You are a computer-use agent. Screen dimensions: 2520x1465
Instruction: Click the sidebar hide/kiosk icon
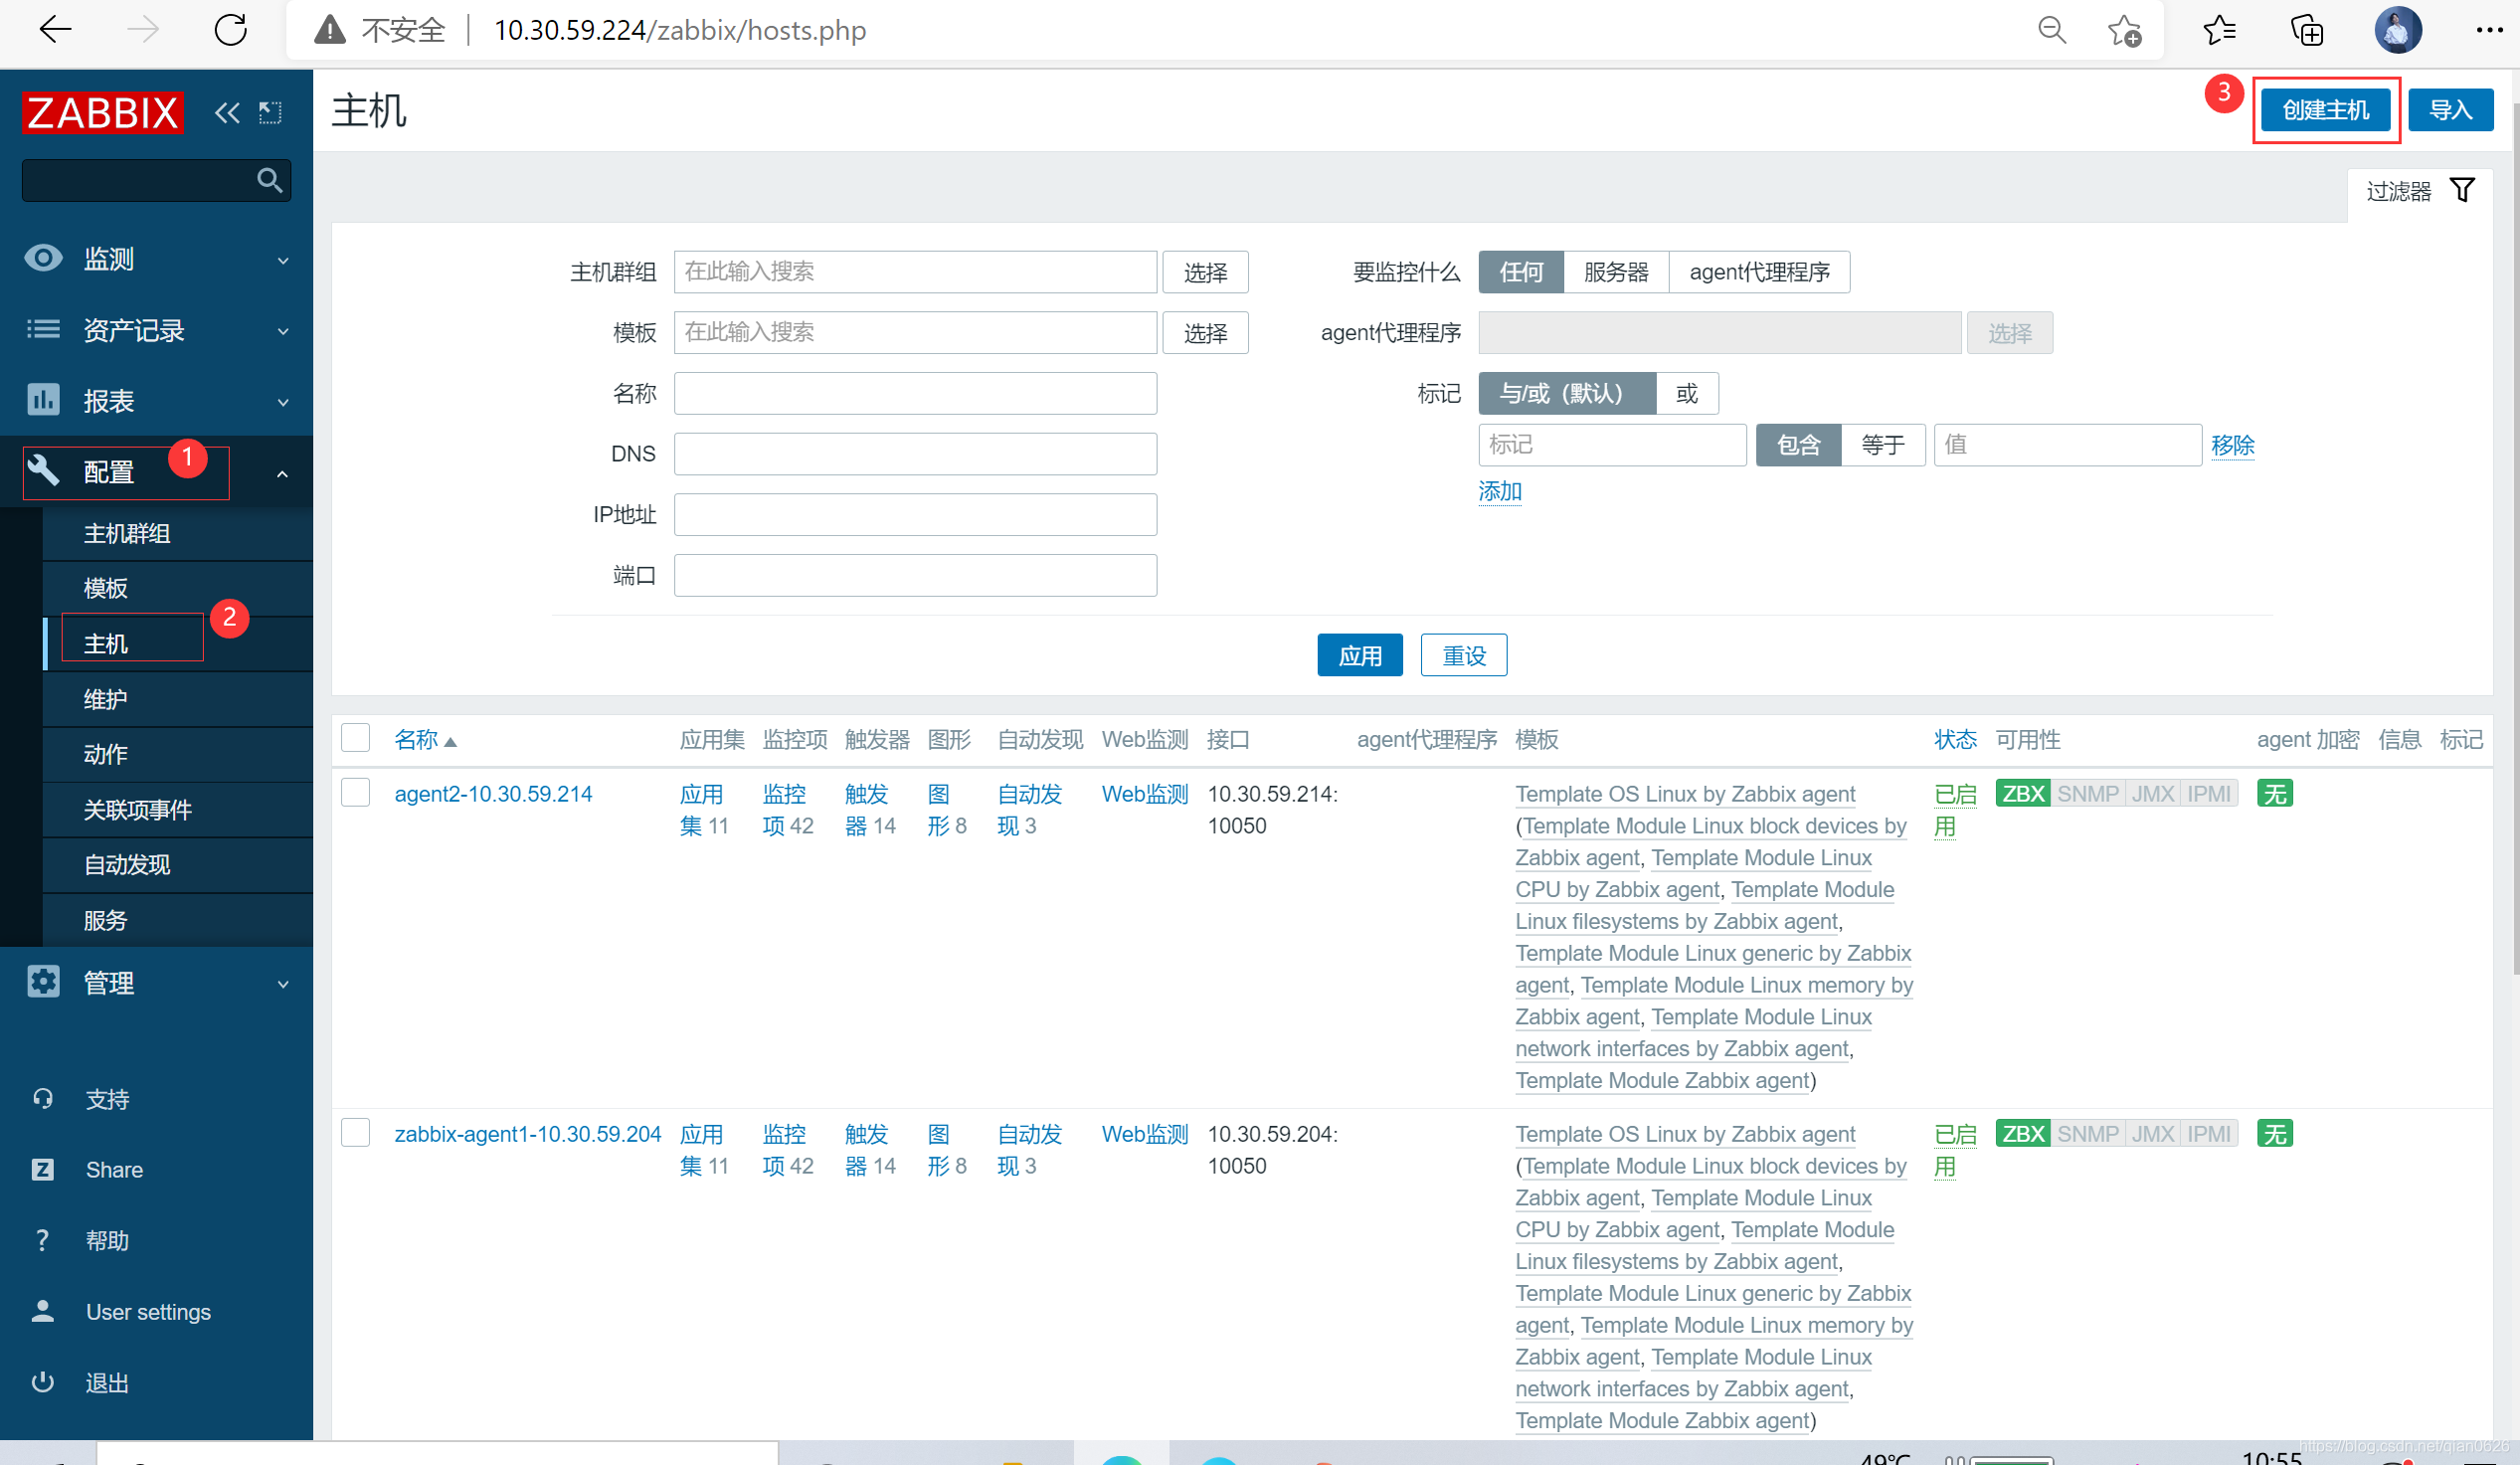tap(270, 112)
